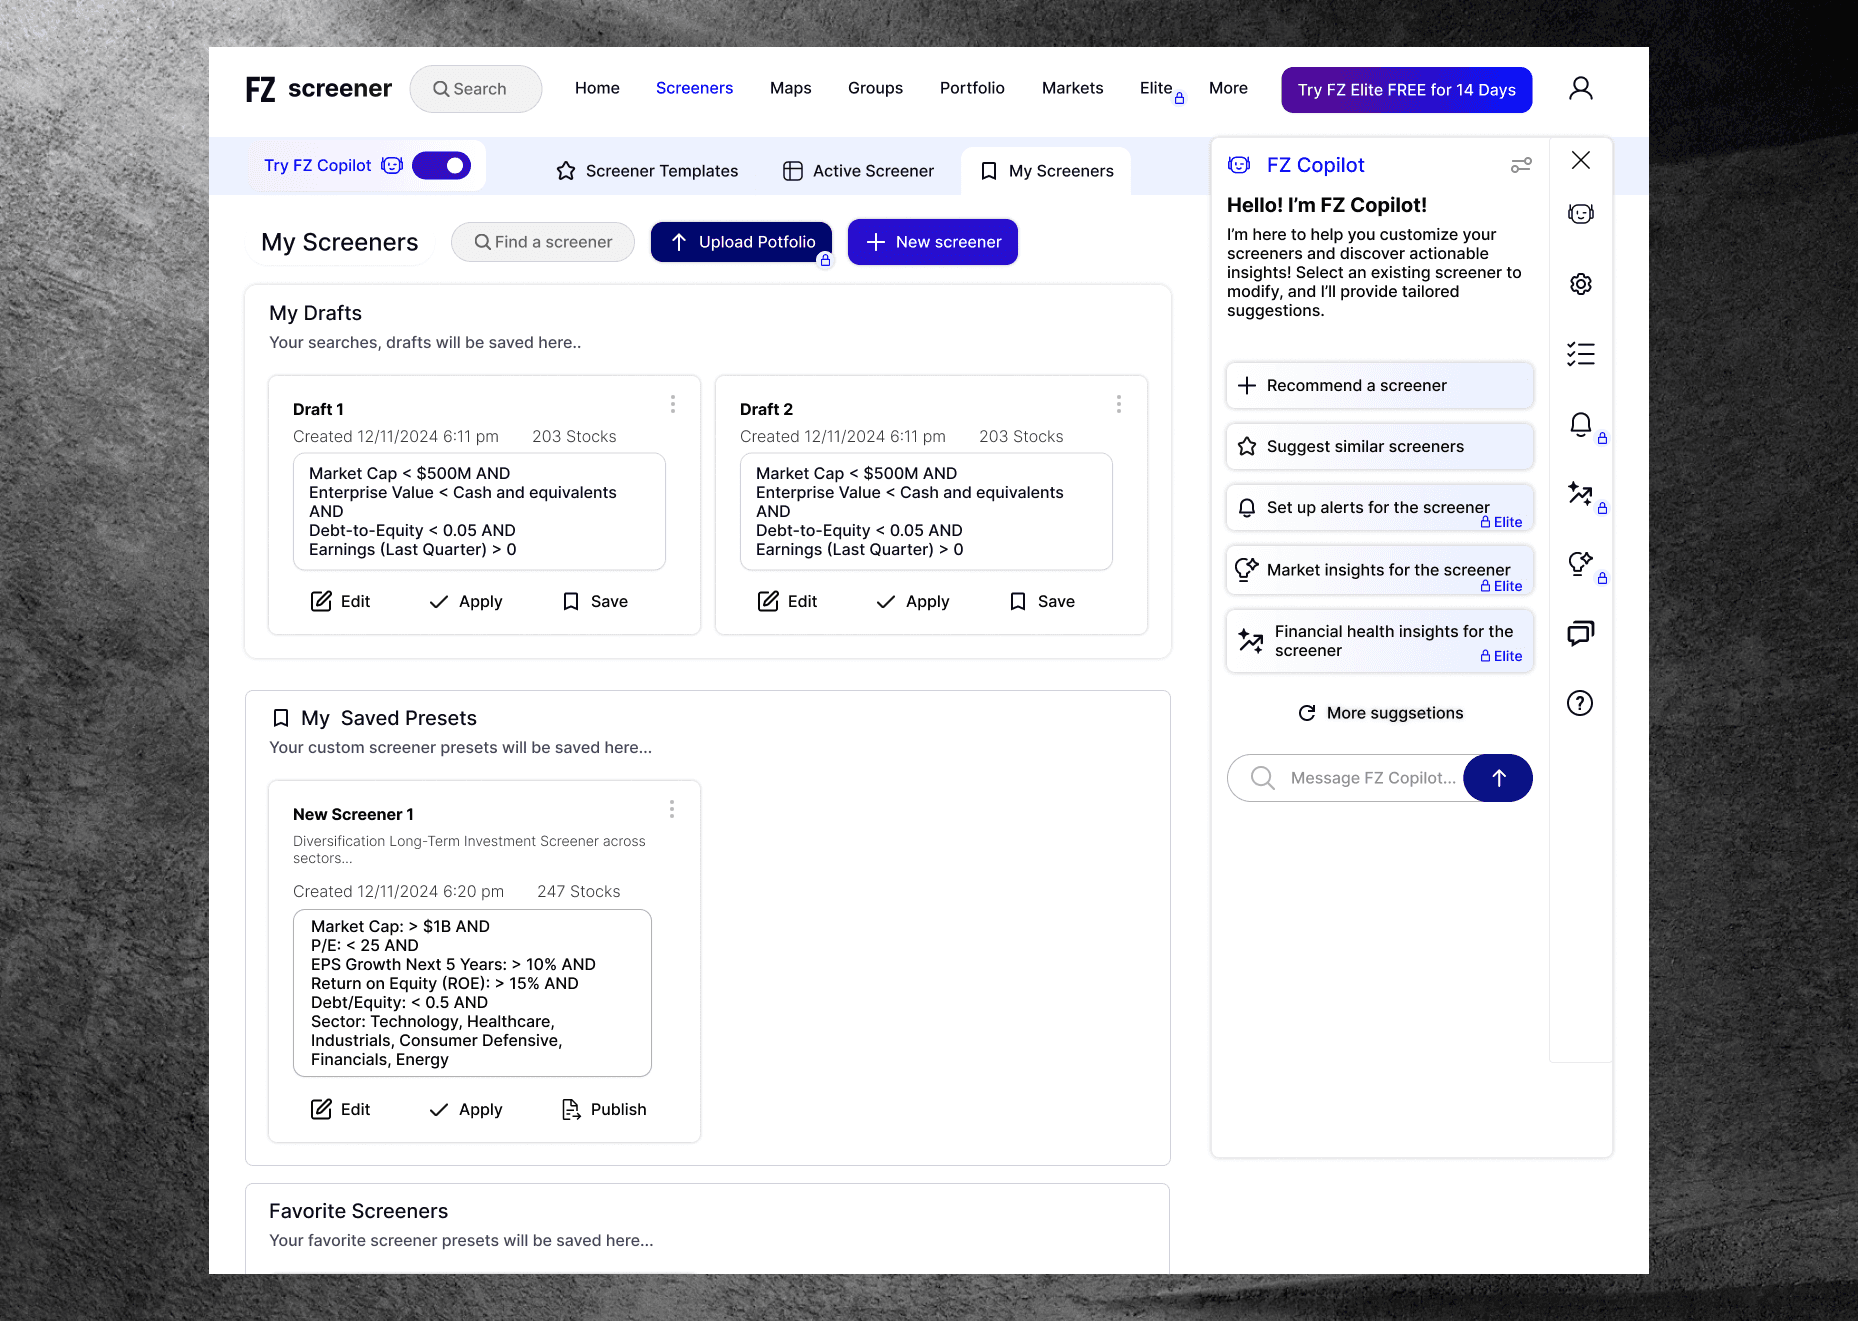Click New Screener 1 criteria box
1858x1321 pixels.
(472, 993)
